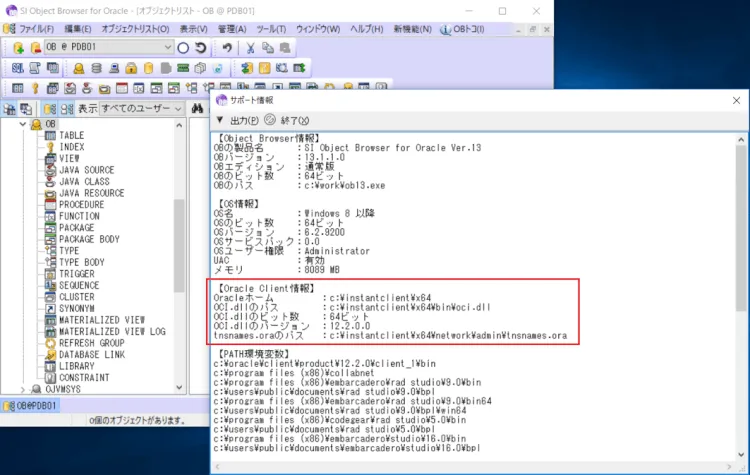The height and width of the screenshot is (475, 750).
Task: Select DATABASE LINK tree item
Action: click(92, 354)
